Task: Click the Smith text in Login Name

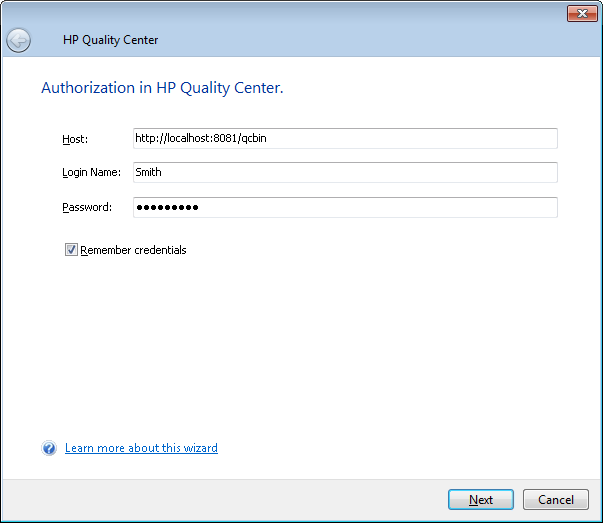Action: coord(148,172)
